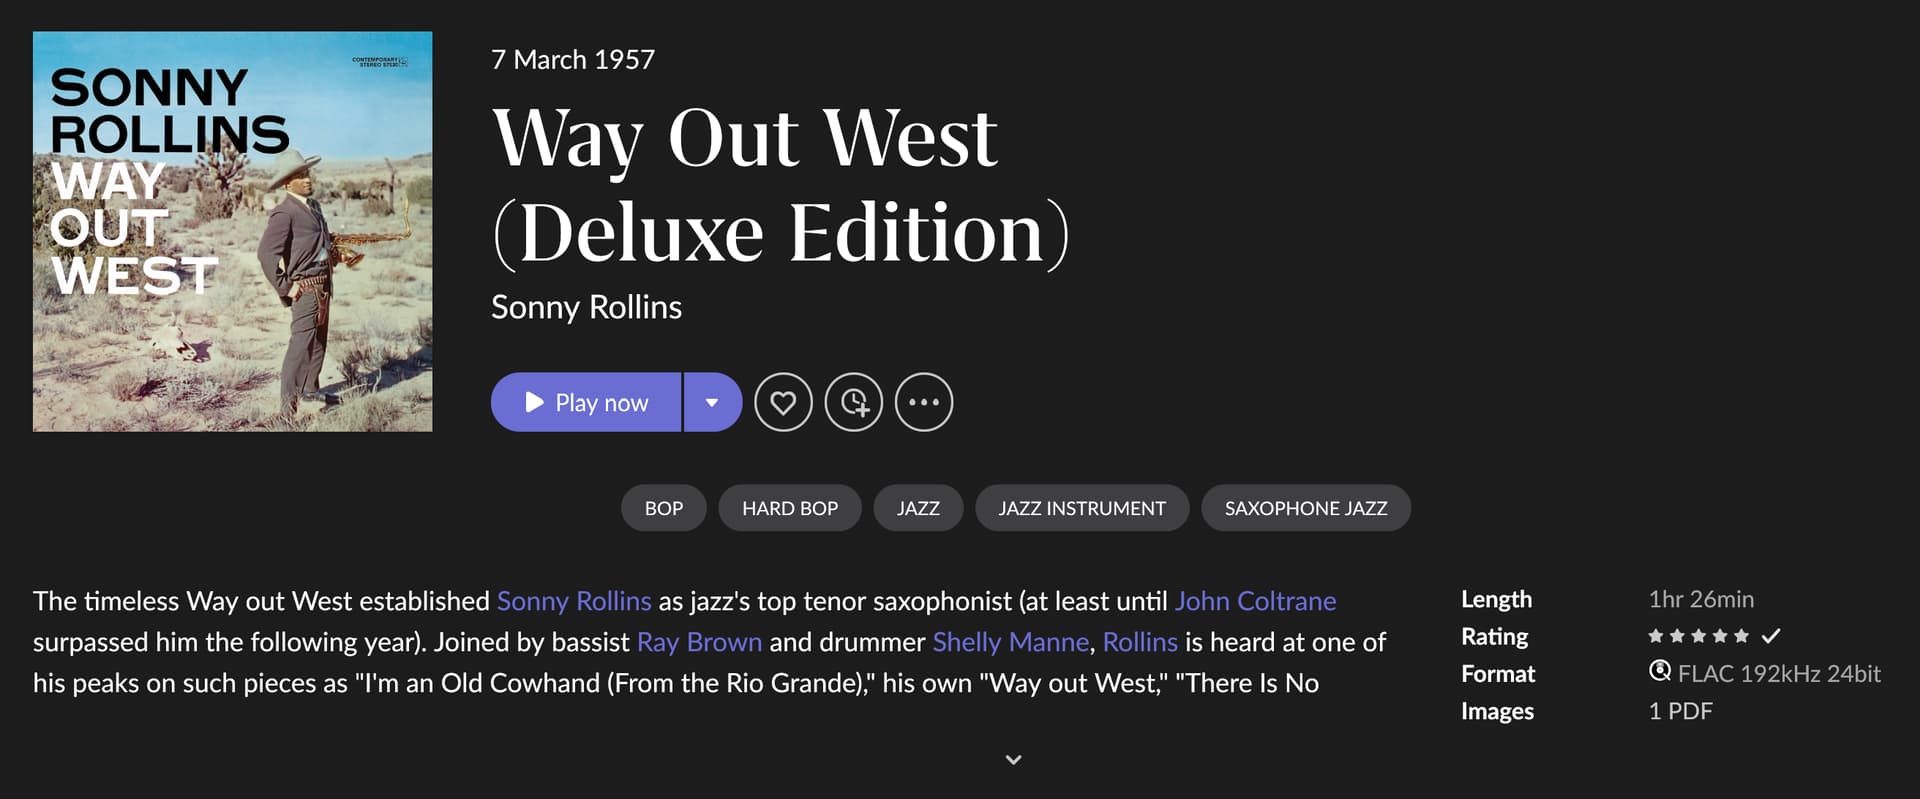Open the three-dots more options menu
1920x799 pixels.
point(924,402)
